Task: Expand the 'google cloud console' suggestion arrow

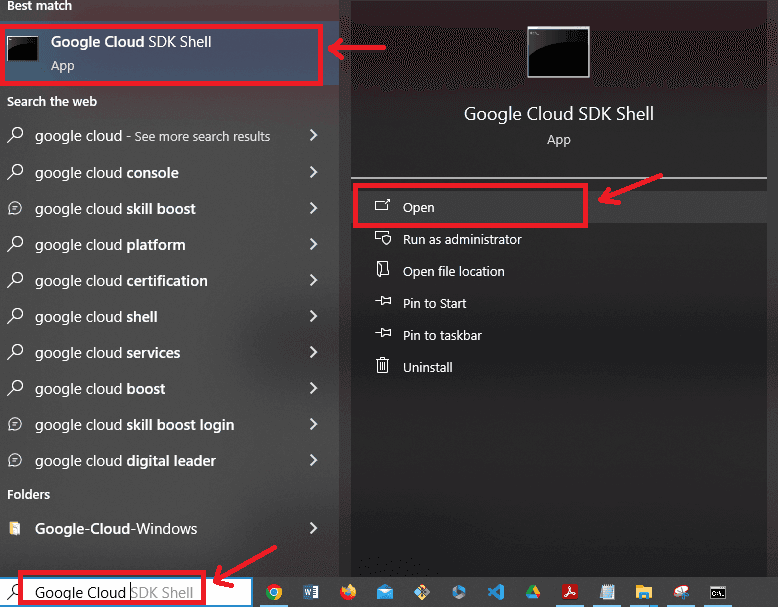Action: 313,173
